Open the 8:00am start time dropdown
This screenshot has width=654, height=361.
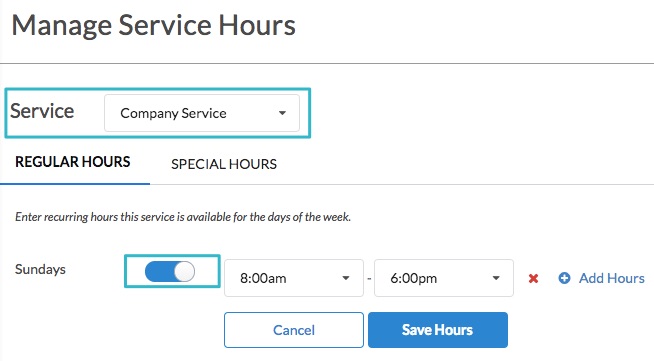pyautogui.click(x=294, y=278)
